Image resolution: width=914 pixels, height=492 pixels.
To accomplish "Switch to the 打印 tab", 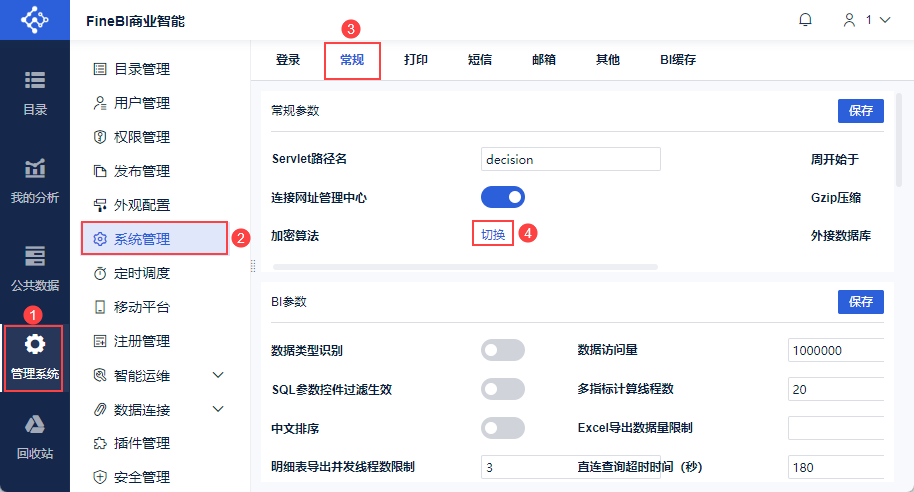I will pos(416,60).
